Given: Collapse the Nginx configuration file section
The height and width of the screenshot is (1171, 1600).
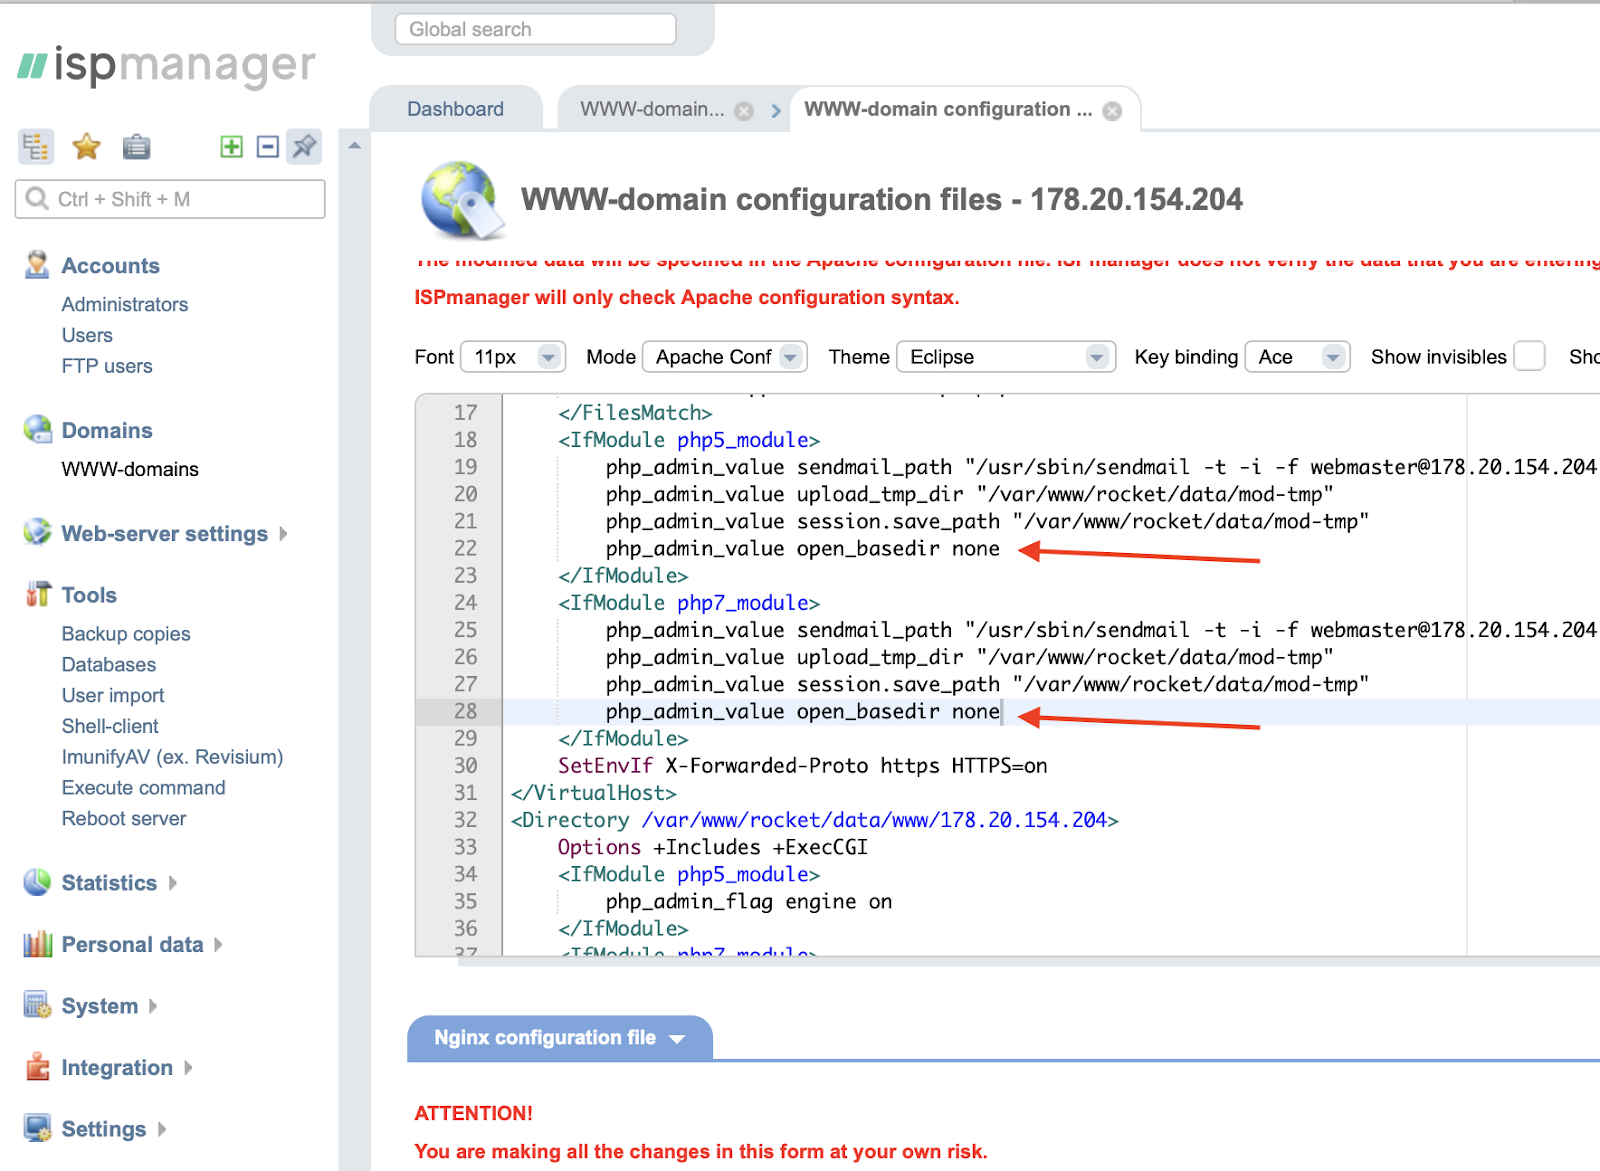Looking at the screenshot, I should pyautogui.click(x=560, y=1038).
